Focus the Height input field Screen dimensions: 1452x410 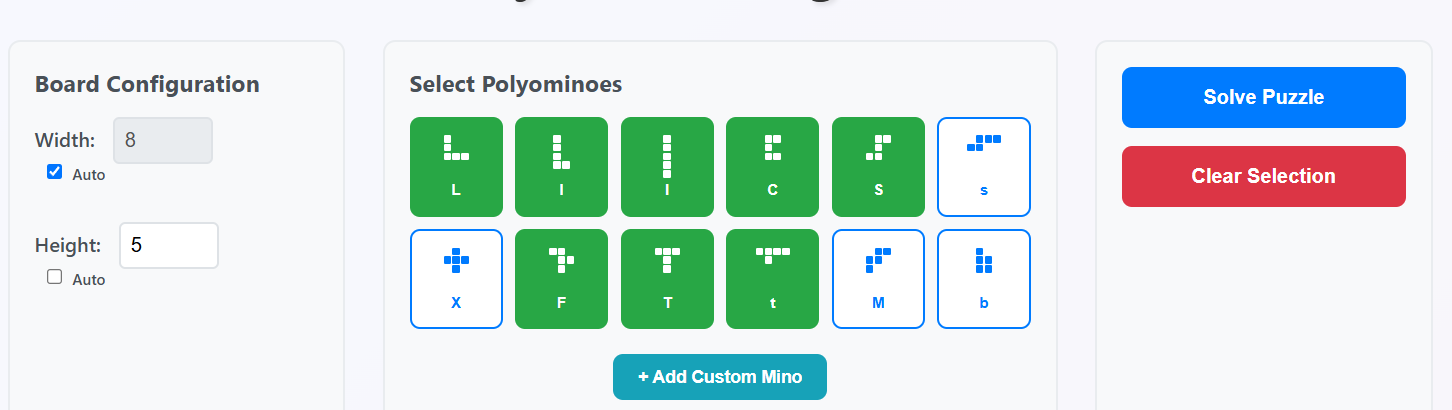click(x=168, y=245)
